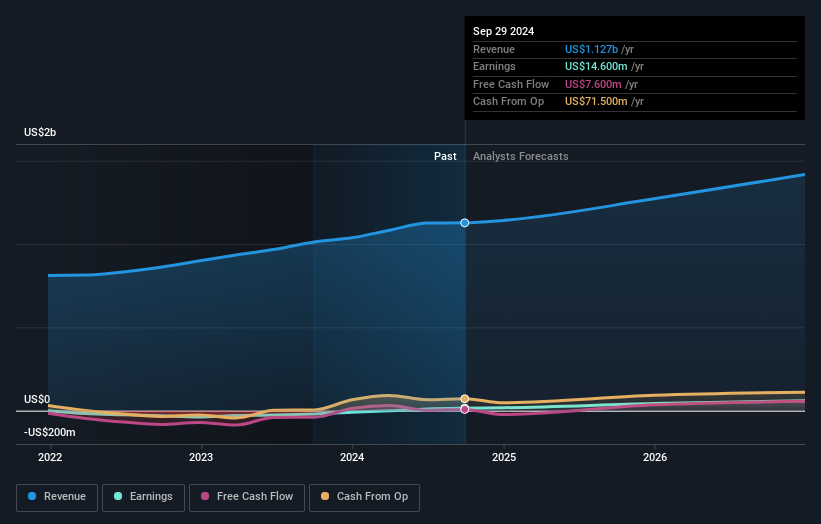
Task: Click the US$14.600m earnings value
Action: coord(596,66)
